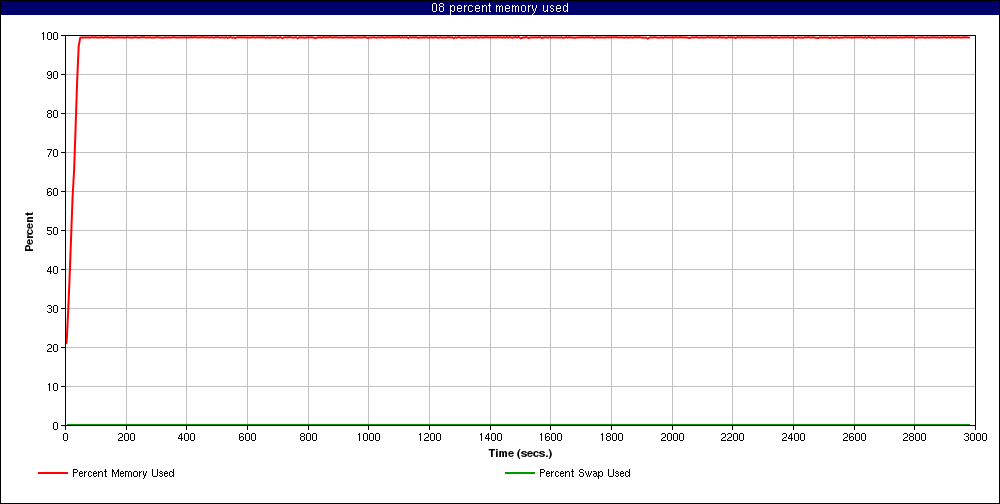The height and width of the screenshot is (504, 1000).
Task: Click the 'Percent' y-axis title
Action: pos(29,231)
